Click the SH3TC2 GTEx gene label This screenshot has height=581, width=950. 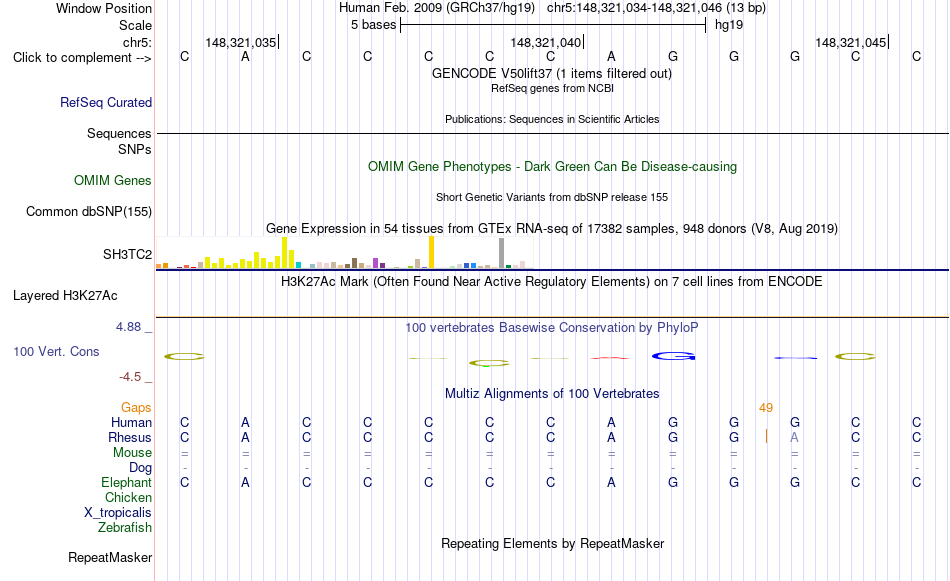click(x=127, y=254)
